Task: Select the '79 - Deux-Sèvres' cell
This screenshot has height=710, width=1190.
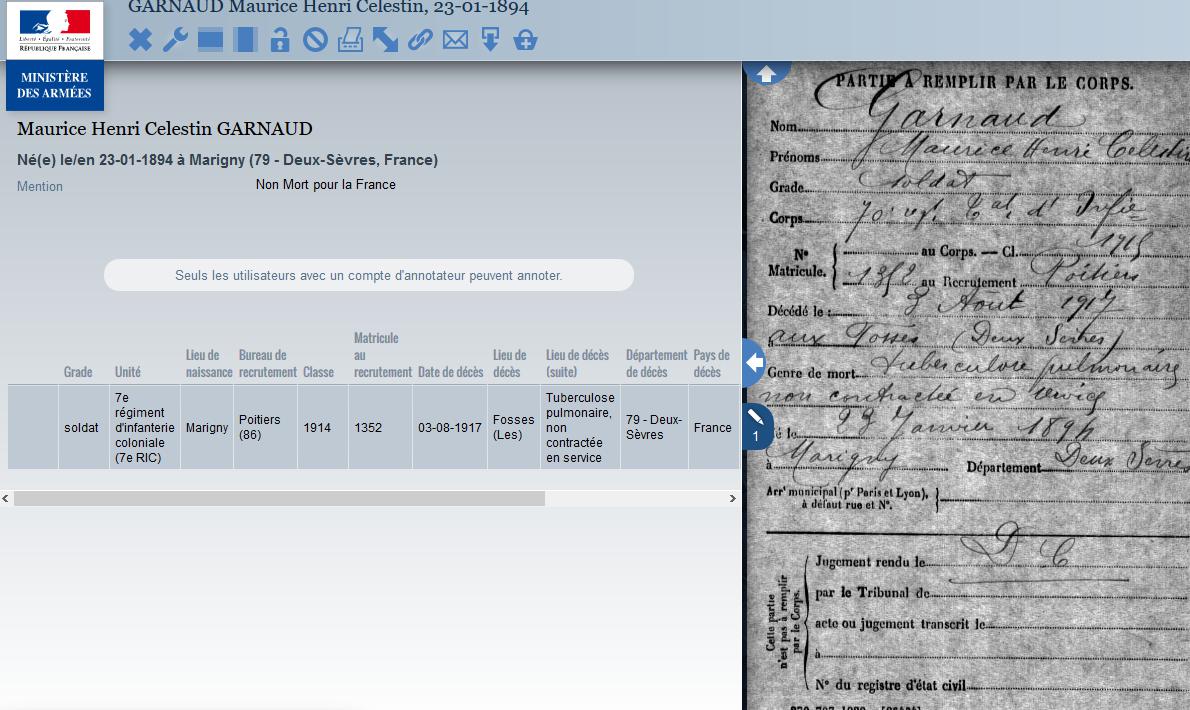Action: click(654, 427)
